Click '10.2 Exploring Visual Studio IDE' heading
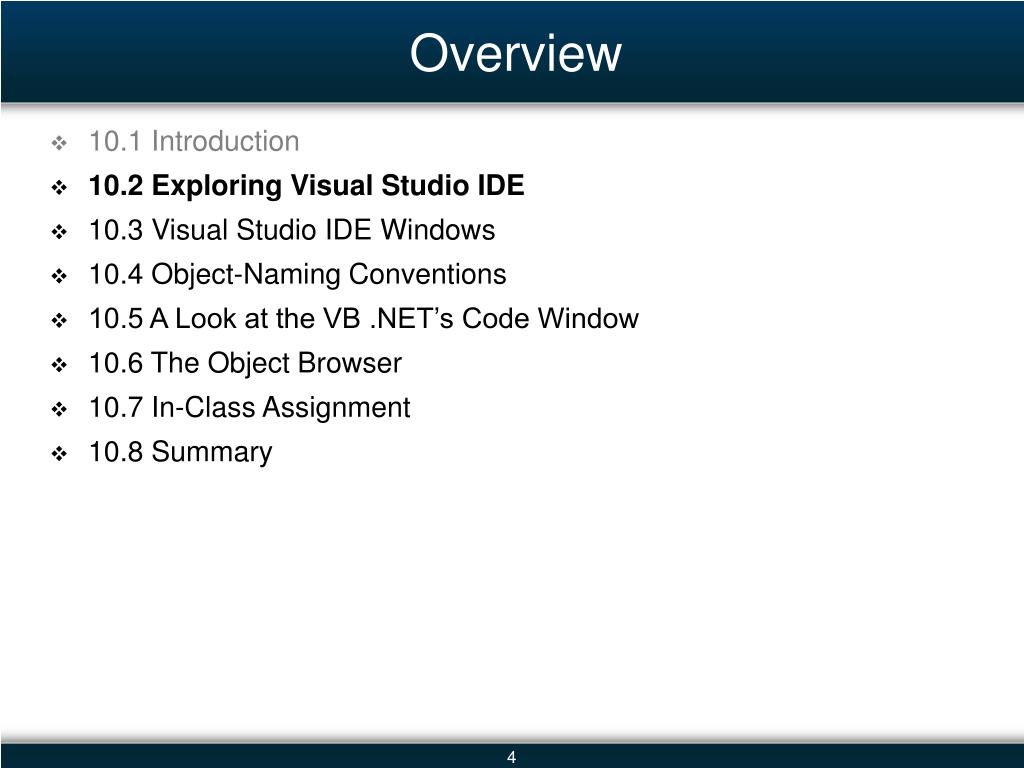This screenshot has height=768, width=1024. [306, 185]
